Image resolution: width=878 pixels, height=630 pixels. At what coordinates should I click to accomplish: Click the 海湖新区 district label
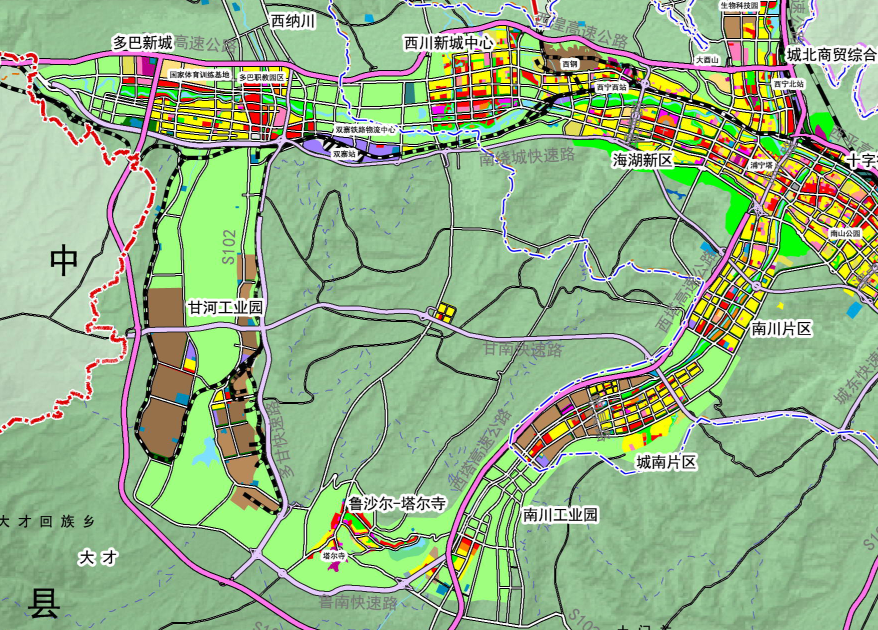coord(642,160)
